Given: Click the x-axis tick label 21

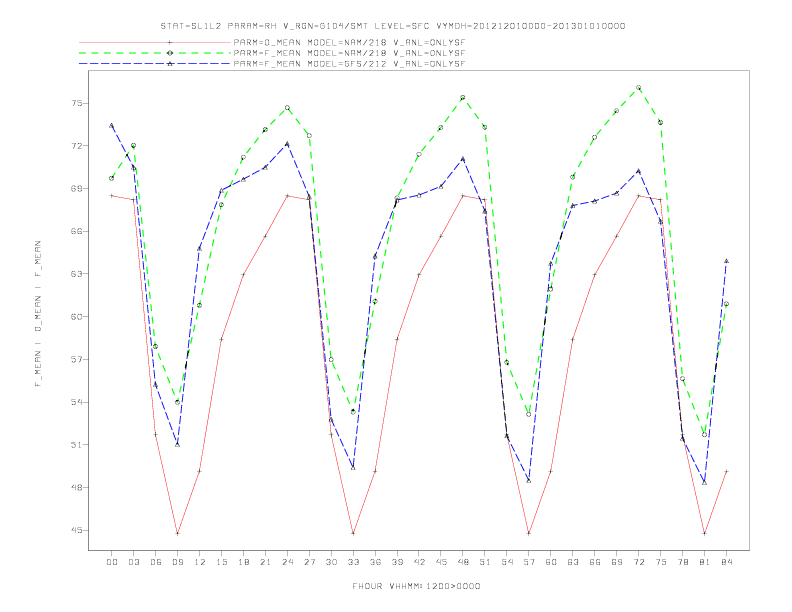Looking at the screenshot, I should pyautogui.click(x=265, y=562).
